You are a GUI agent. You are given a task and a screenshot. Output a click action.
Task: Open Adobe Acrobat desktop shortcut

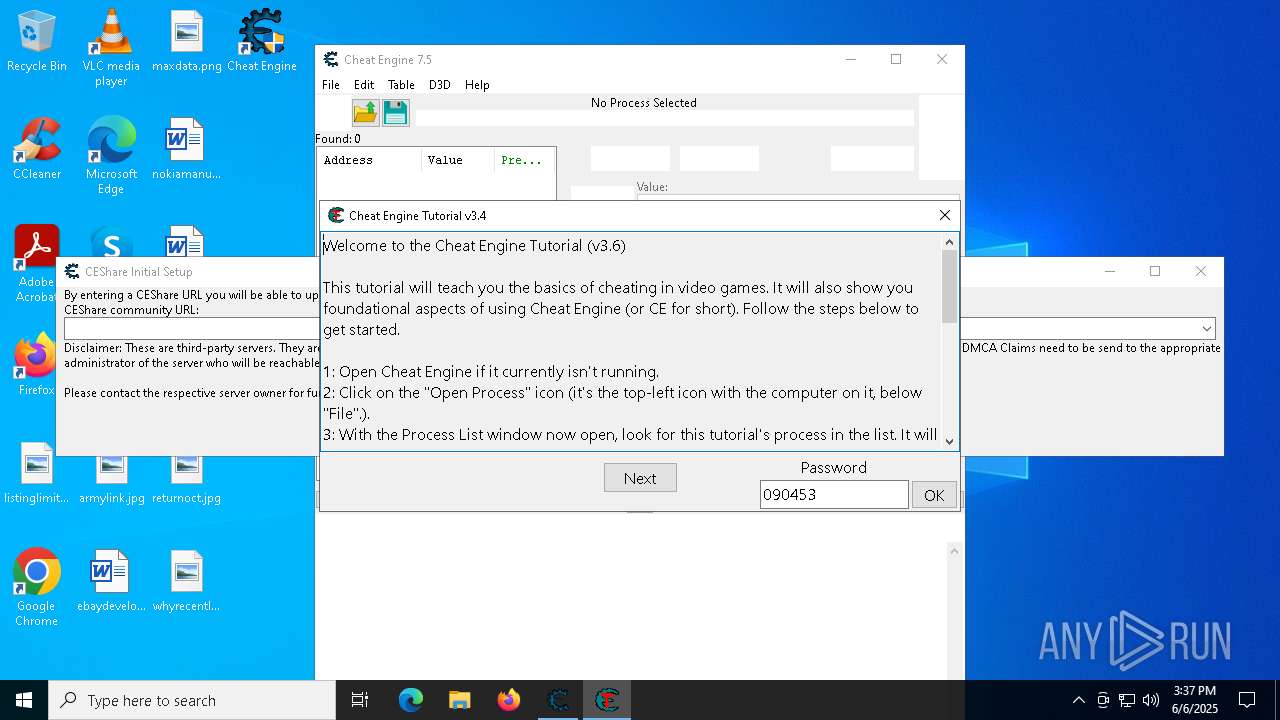point(37,264)
